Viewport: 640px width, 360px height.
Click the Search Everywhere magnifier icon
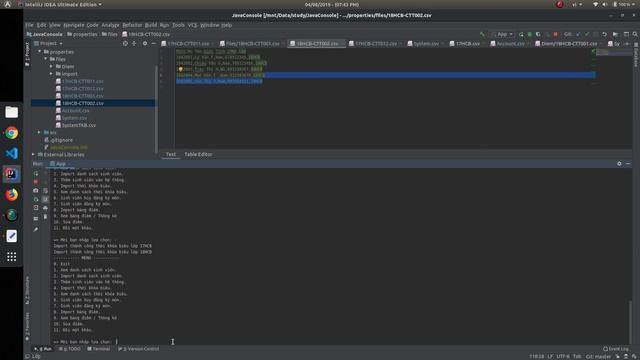(635, 34)
